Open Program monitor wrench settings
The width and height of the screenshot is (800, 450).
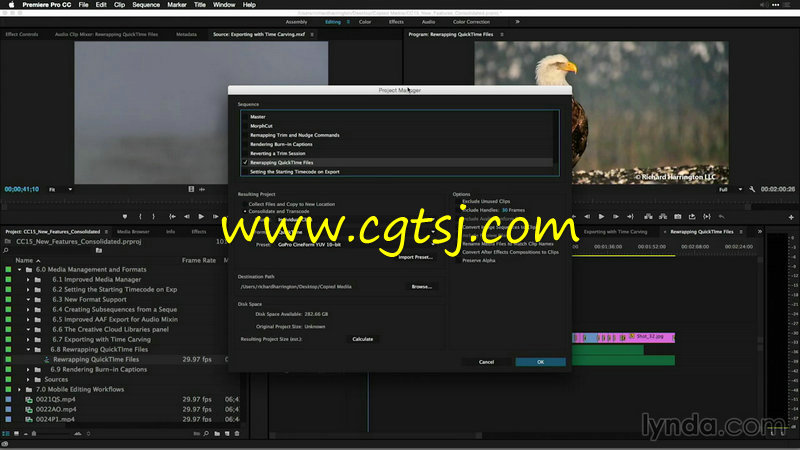pyautogui.click(x=752, y=189)
